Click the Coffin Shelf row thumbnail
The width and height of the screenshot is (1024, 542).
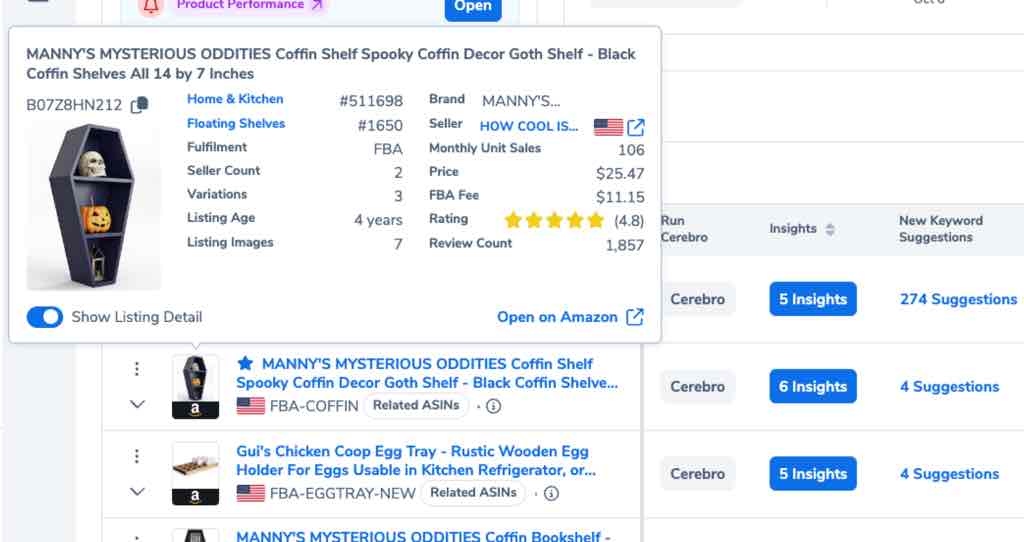tap(195, 387)
